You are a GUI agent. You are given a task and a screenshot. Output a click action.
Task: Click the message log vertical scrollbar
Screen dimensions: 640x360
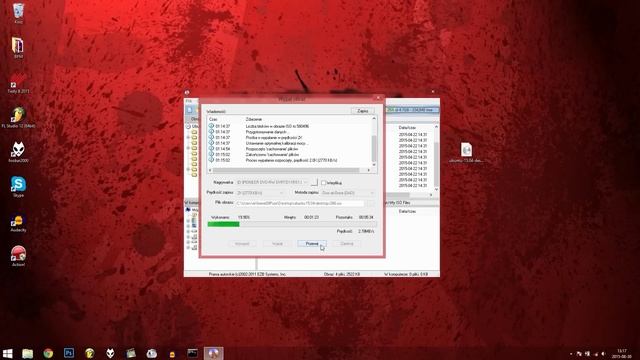[374, 141]
